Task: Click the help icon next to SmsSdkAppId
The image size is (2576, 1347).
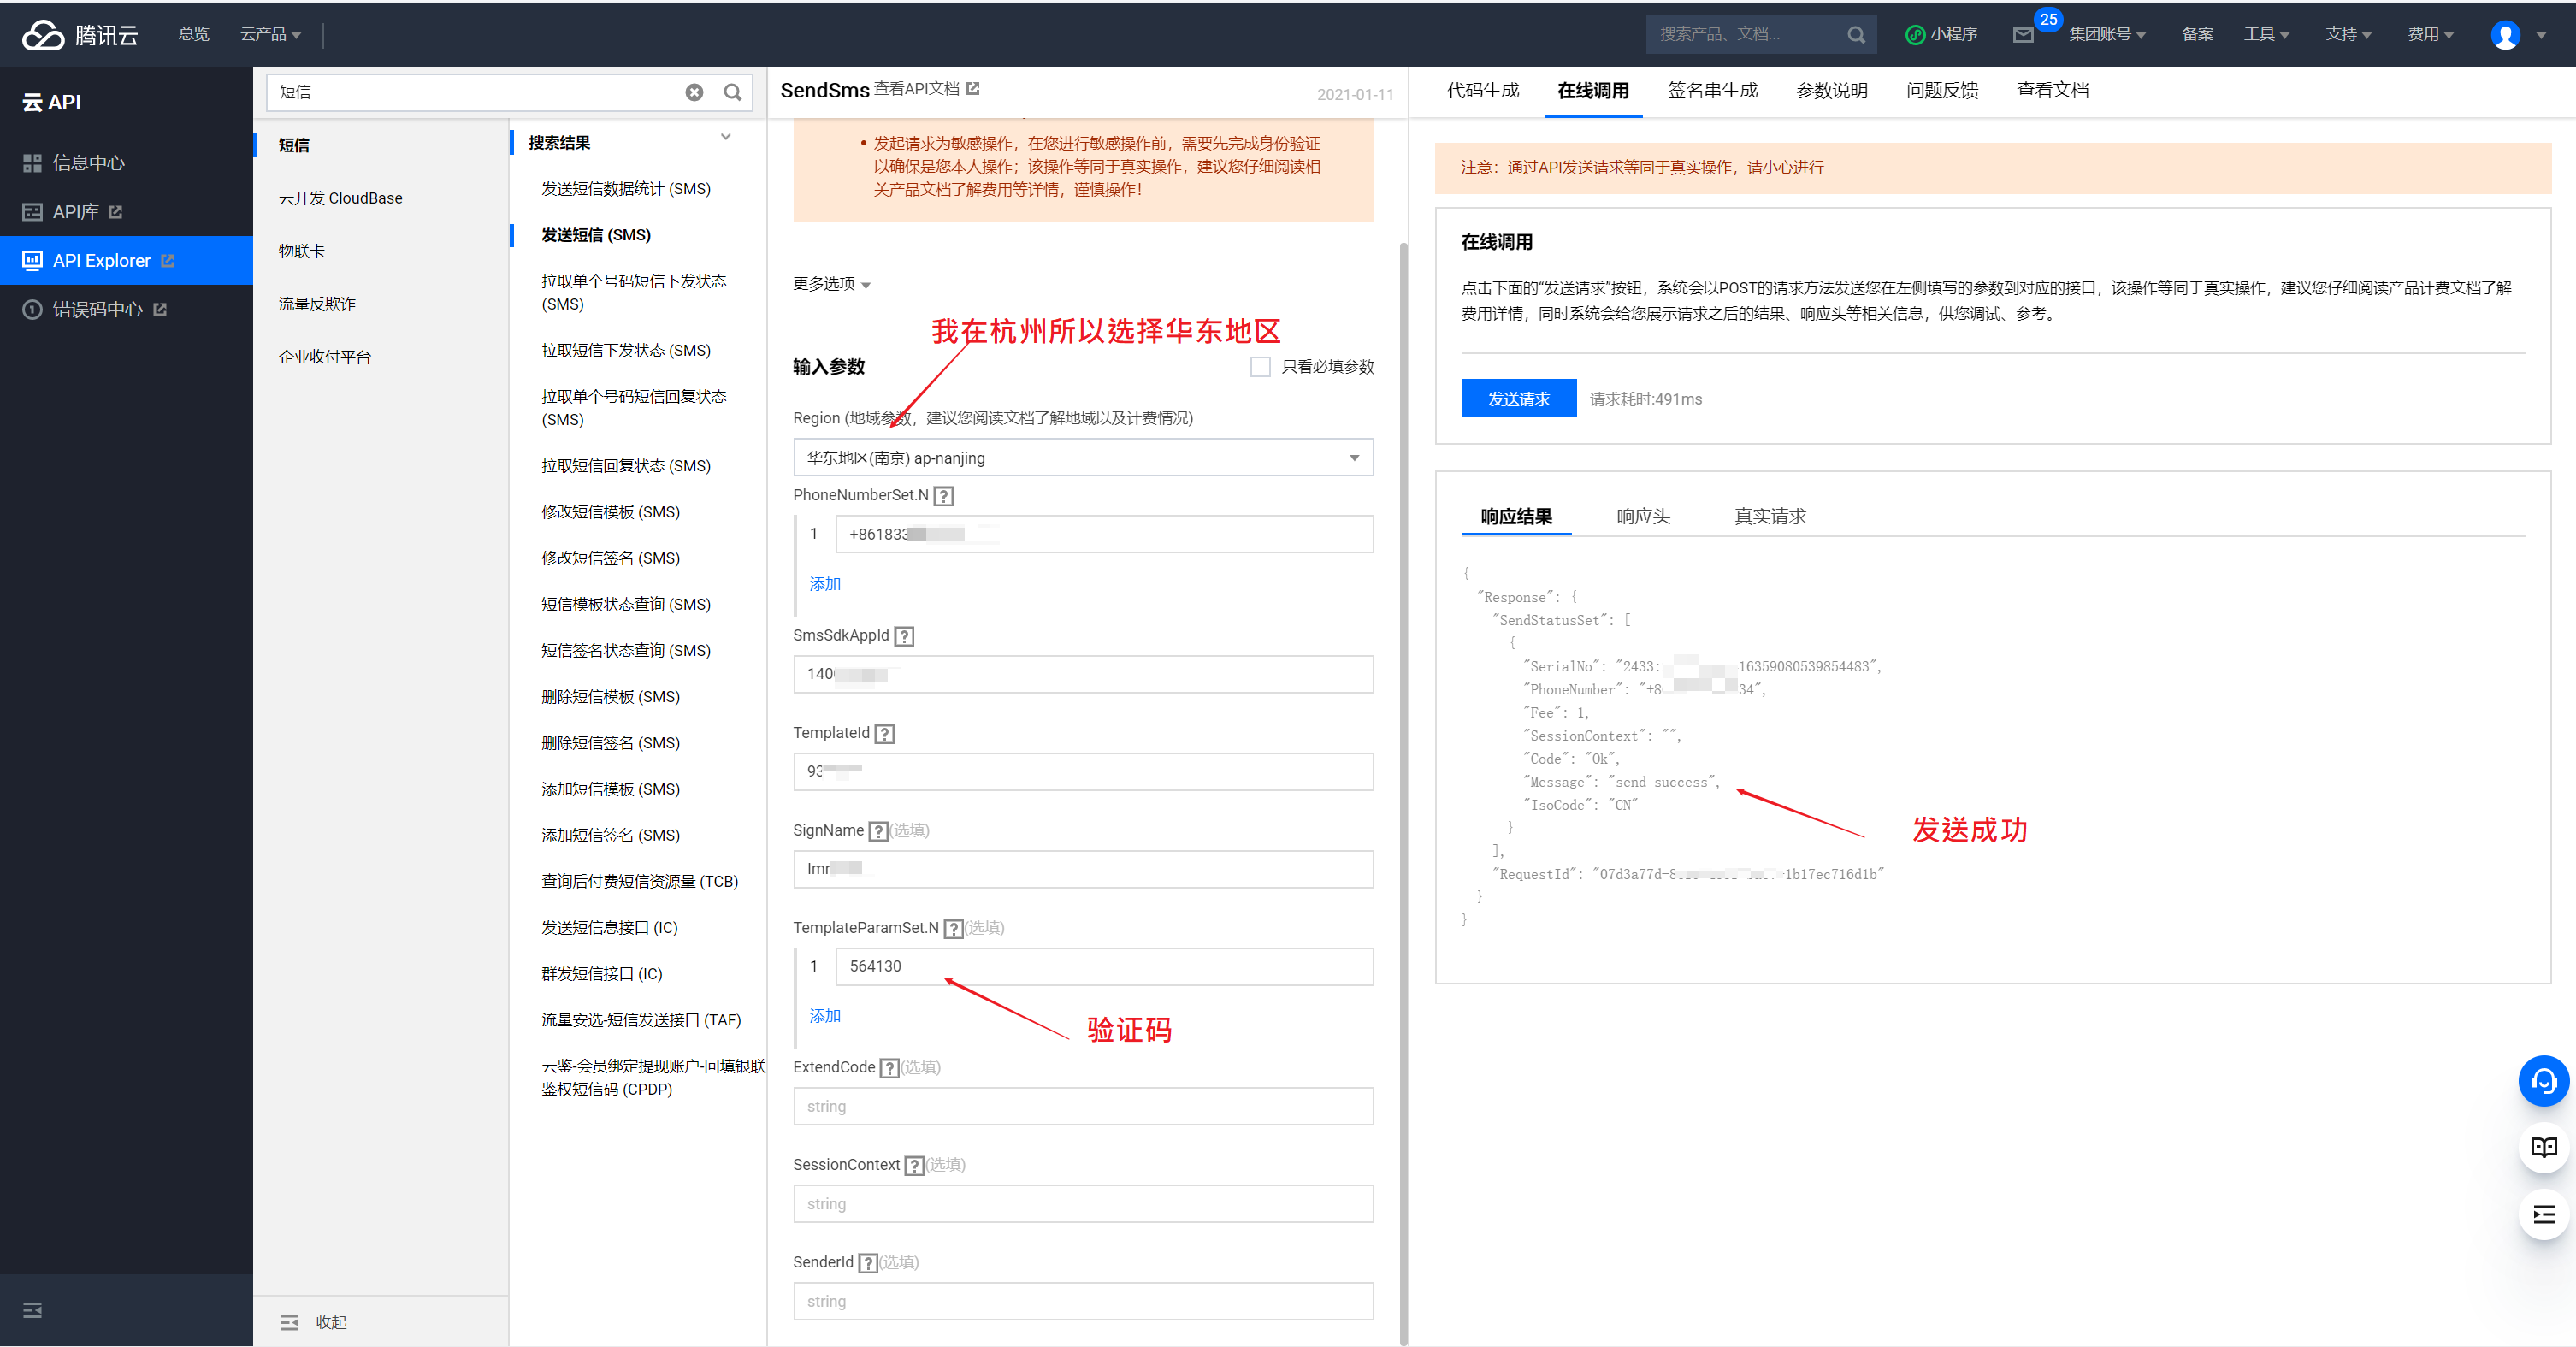Action: [x=904, y=636]
